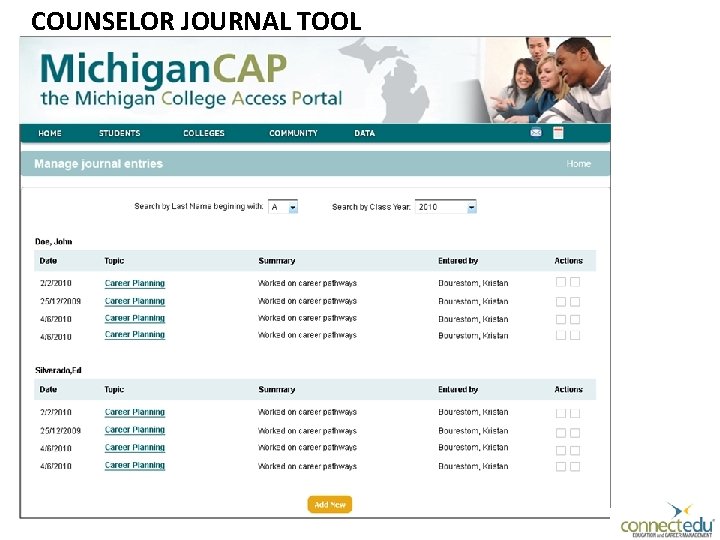
Task: Open the COLLEGES menu
Action: [x=204, y=133]
